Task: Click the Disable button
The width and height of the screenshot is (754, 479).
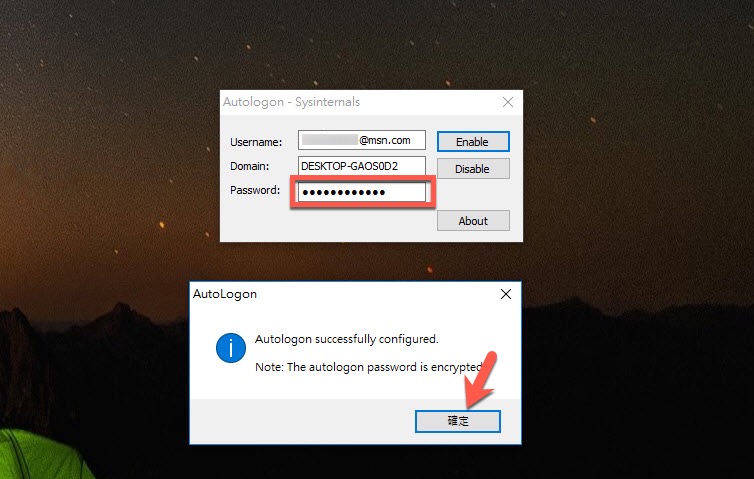Action: coord(473,169)
